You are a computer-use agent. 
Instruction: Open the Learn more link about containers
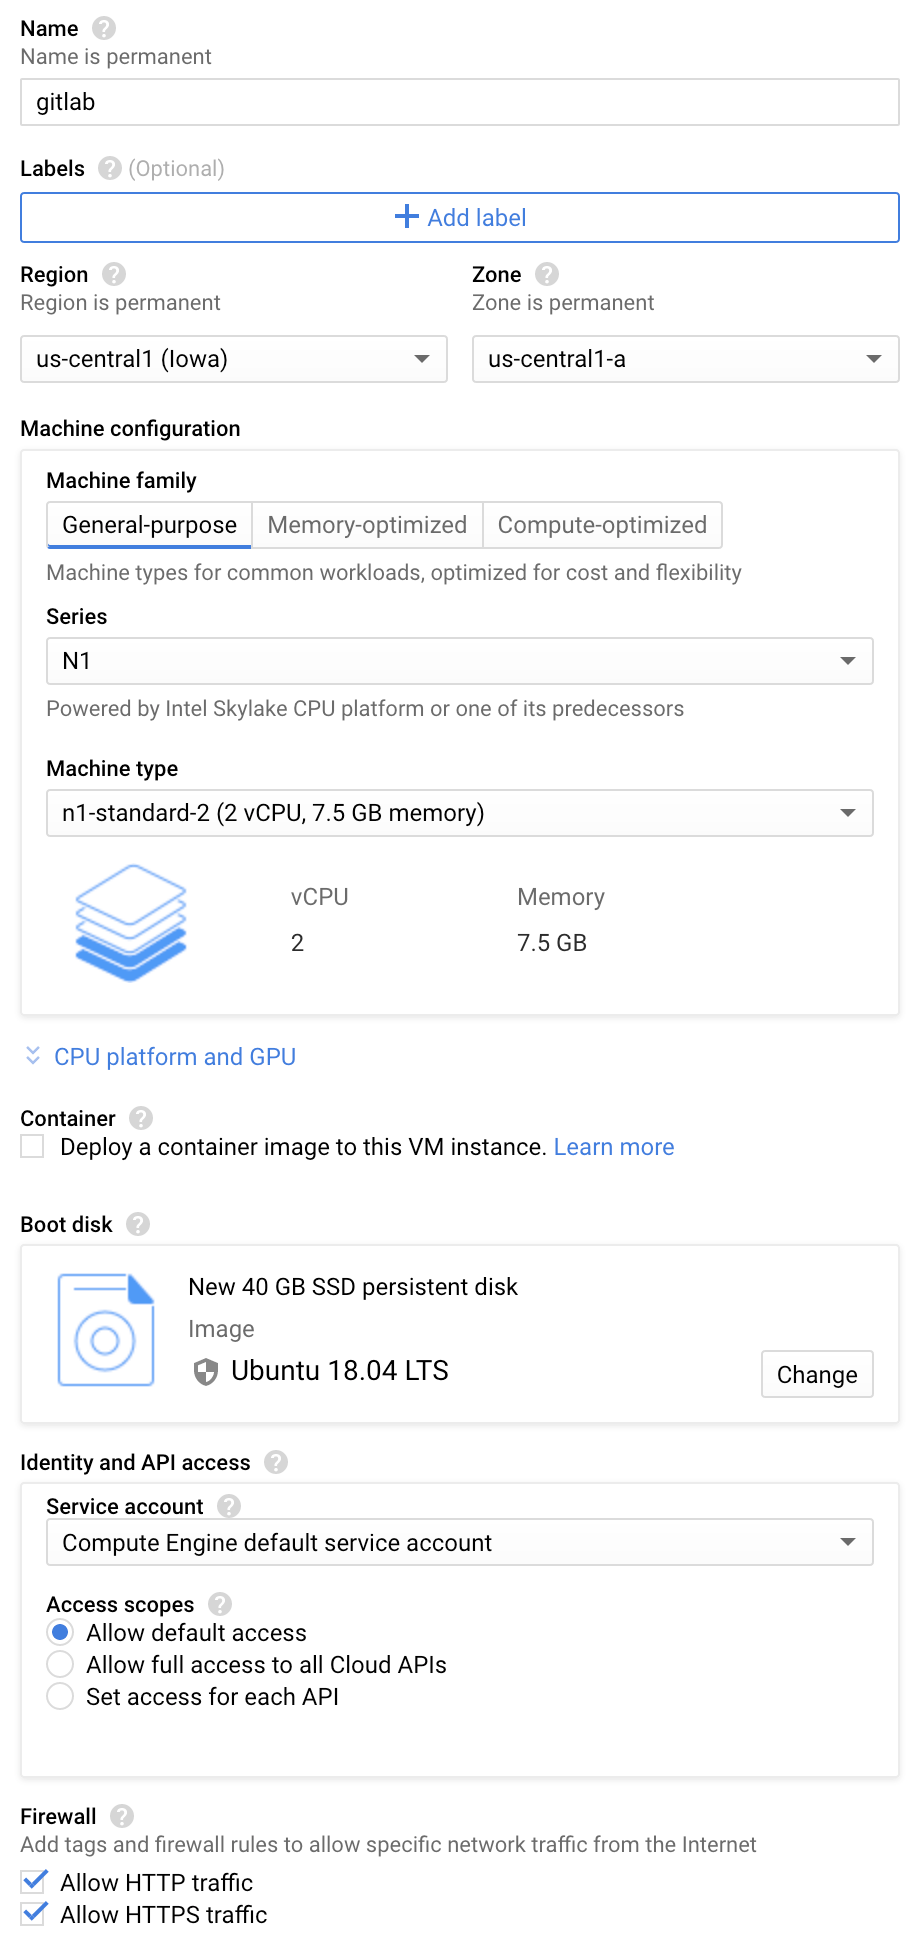(614, 1146)
